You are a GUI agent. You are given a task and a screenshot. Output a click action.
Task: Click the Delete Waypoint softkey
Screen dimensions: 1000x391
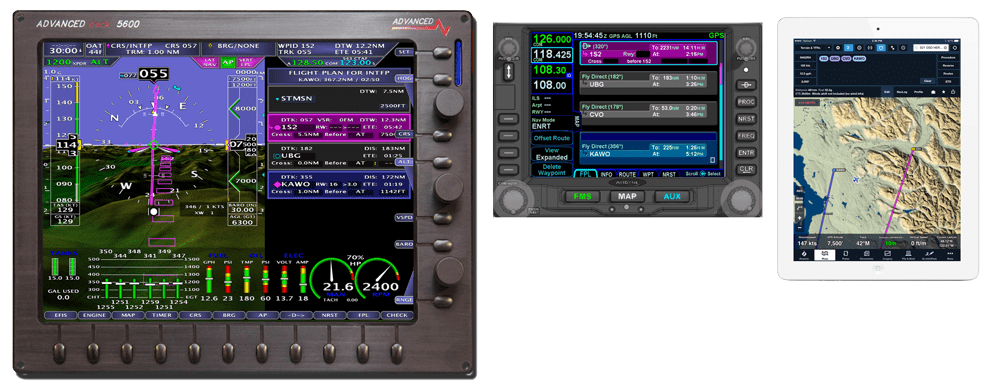(552, 170)
